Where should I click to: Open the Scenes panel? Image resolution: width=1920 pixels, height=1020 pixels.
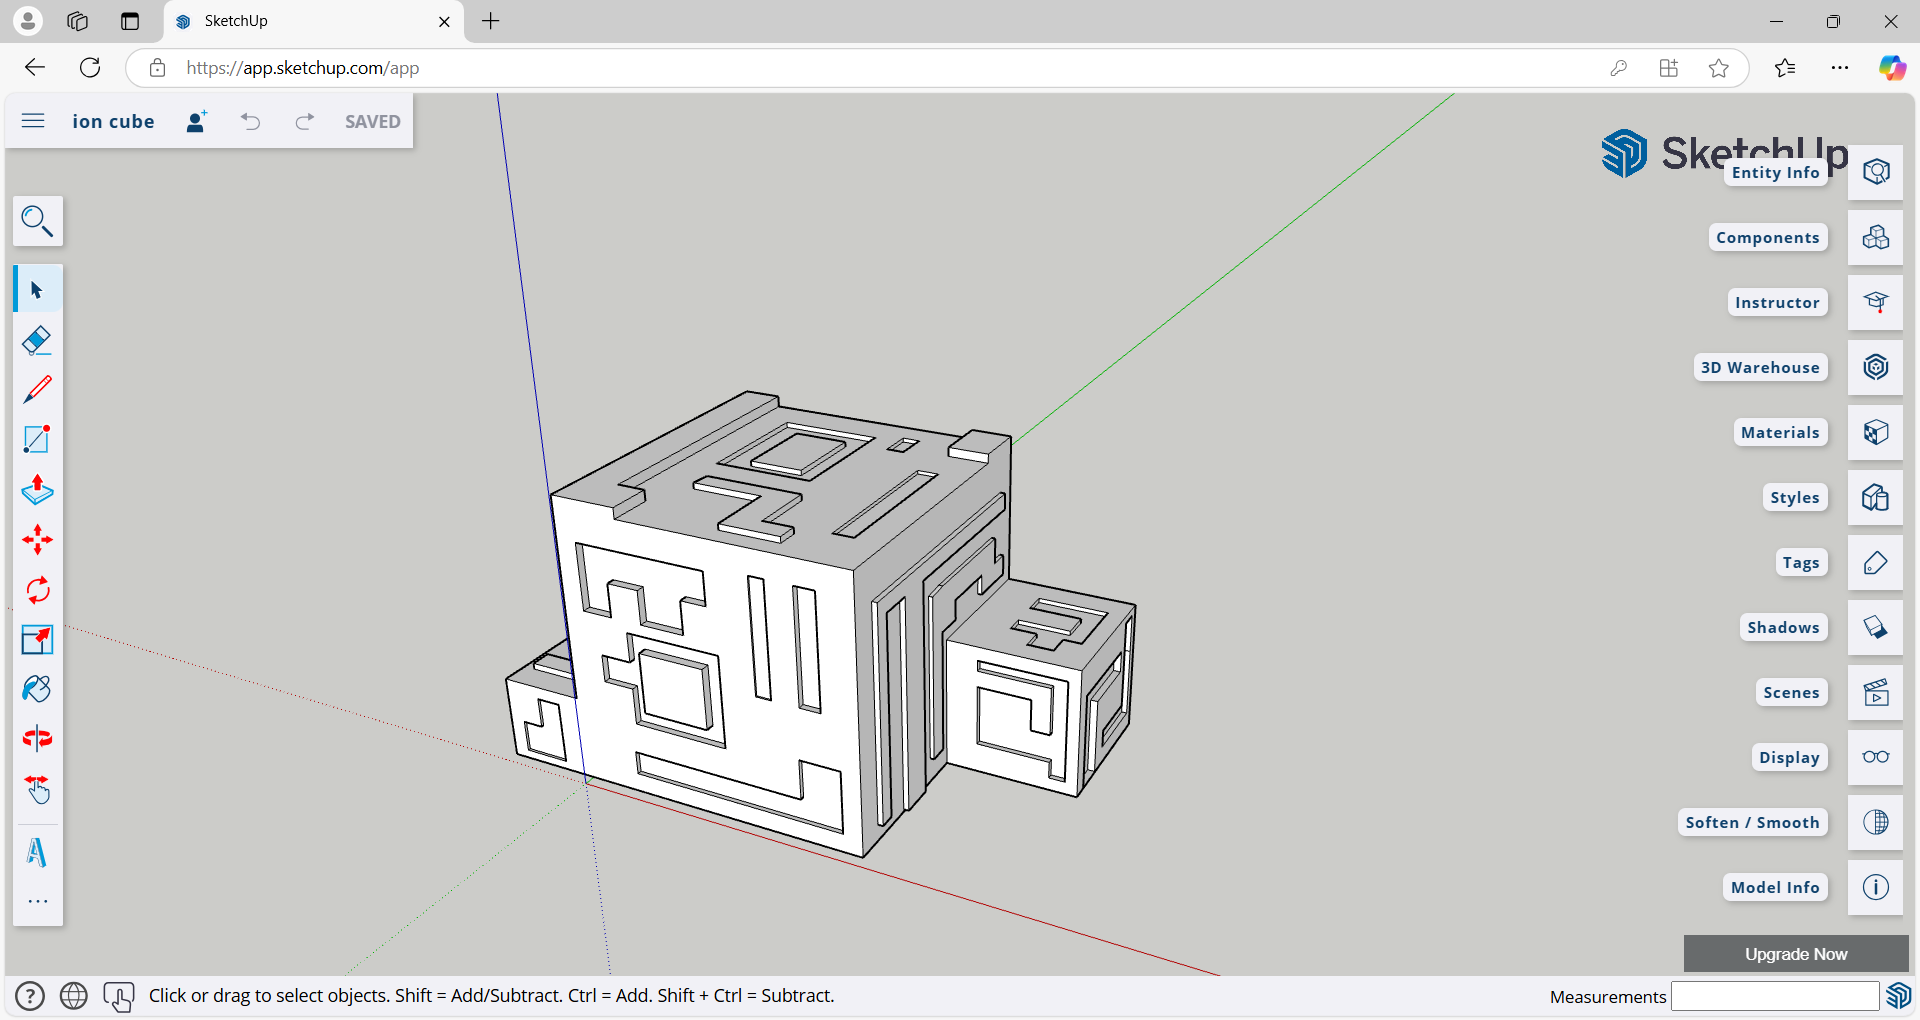(1876, 692)
